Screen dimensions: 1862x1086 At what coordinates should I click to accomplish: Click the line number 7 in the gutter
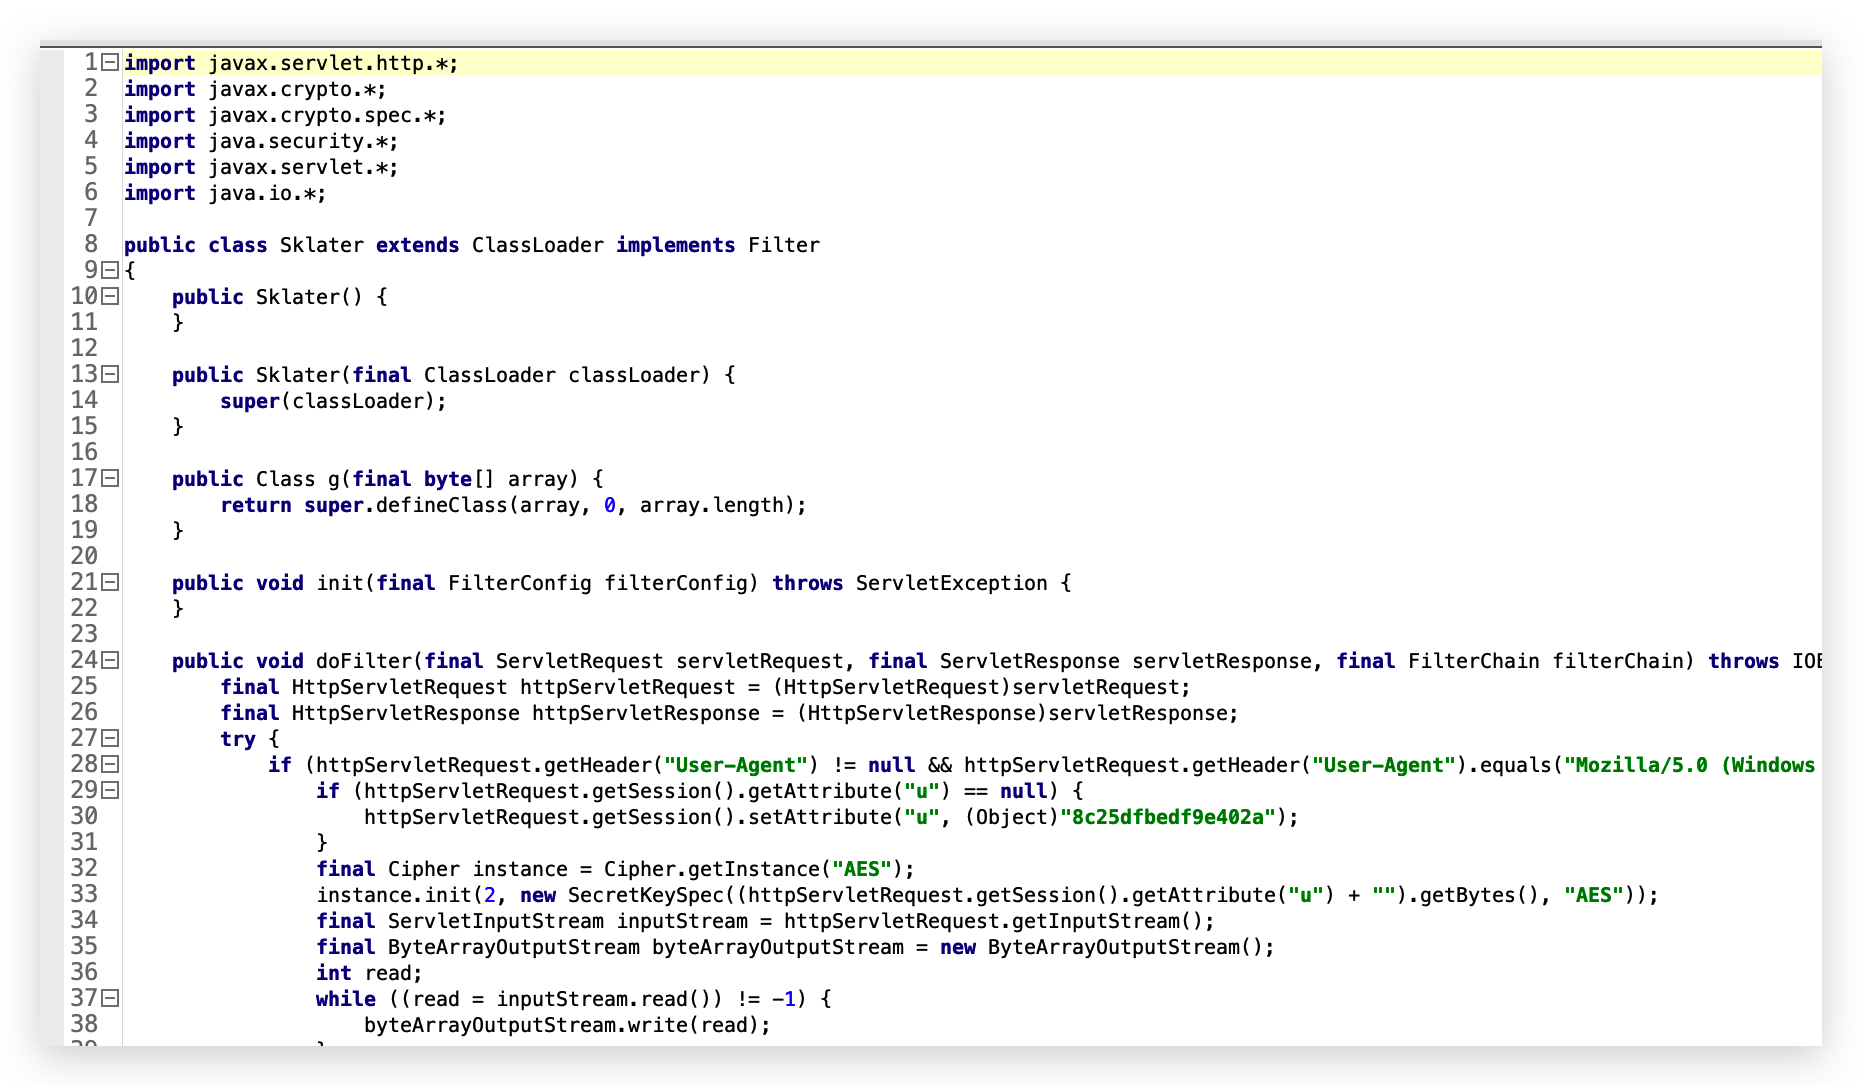91,218
